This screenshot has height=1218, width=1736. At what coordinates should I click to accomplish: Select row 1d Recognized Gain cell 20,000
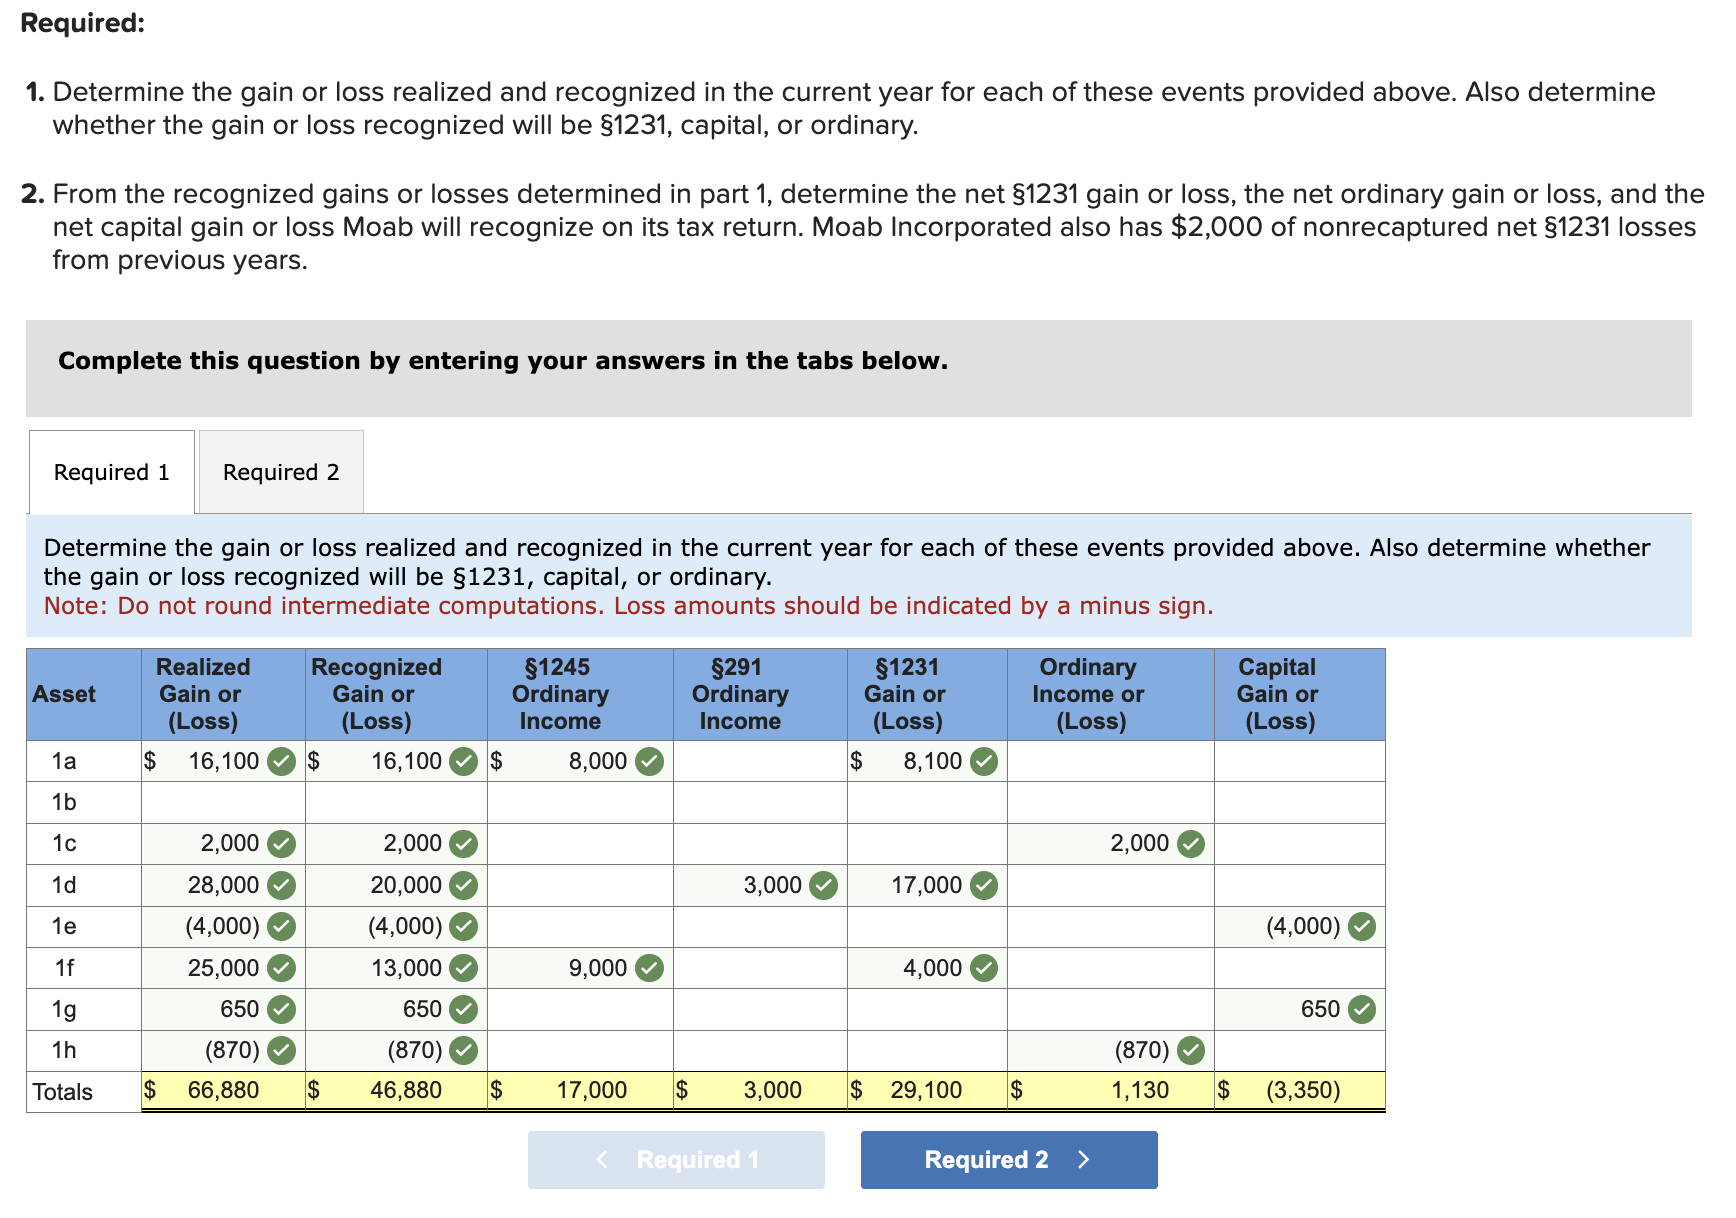coord(396,885)
